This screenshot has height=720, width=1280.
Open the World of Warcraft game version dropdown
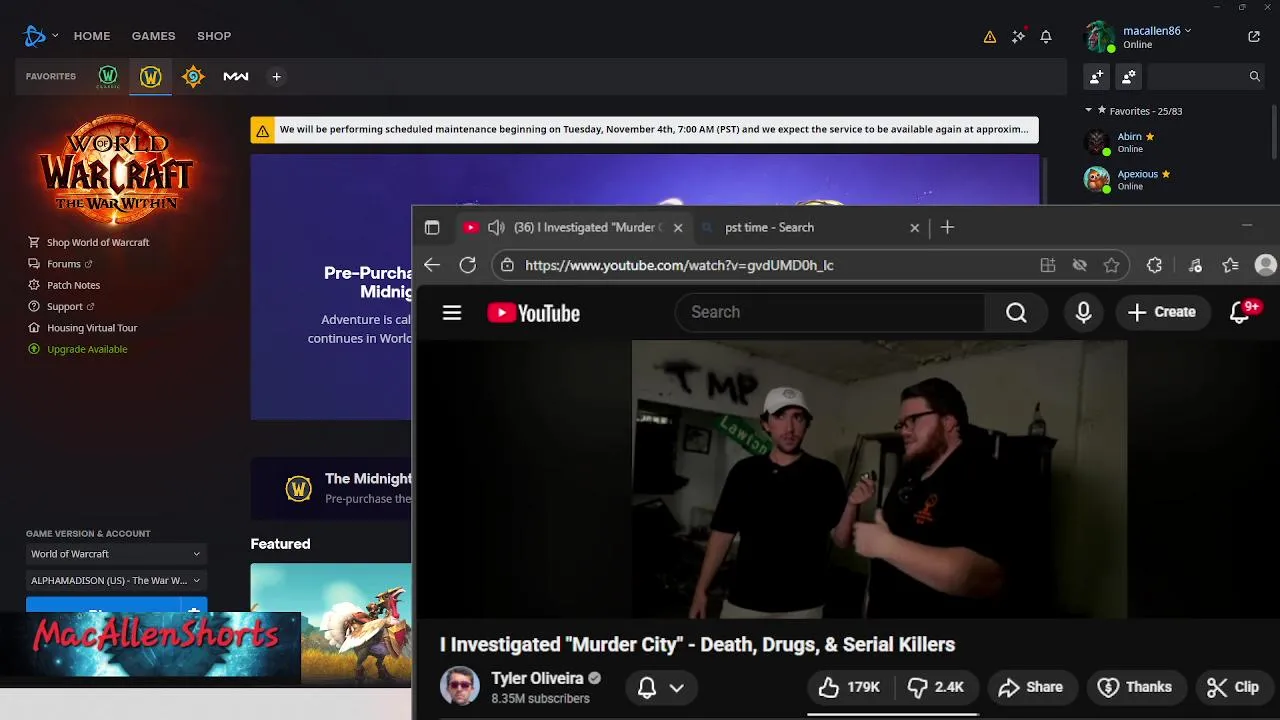pyautogui.click(x=116, y=554)
